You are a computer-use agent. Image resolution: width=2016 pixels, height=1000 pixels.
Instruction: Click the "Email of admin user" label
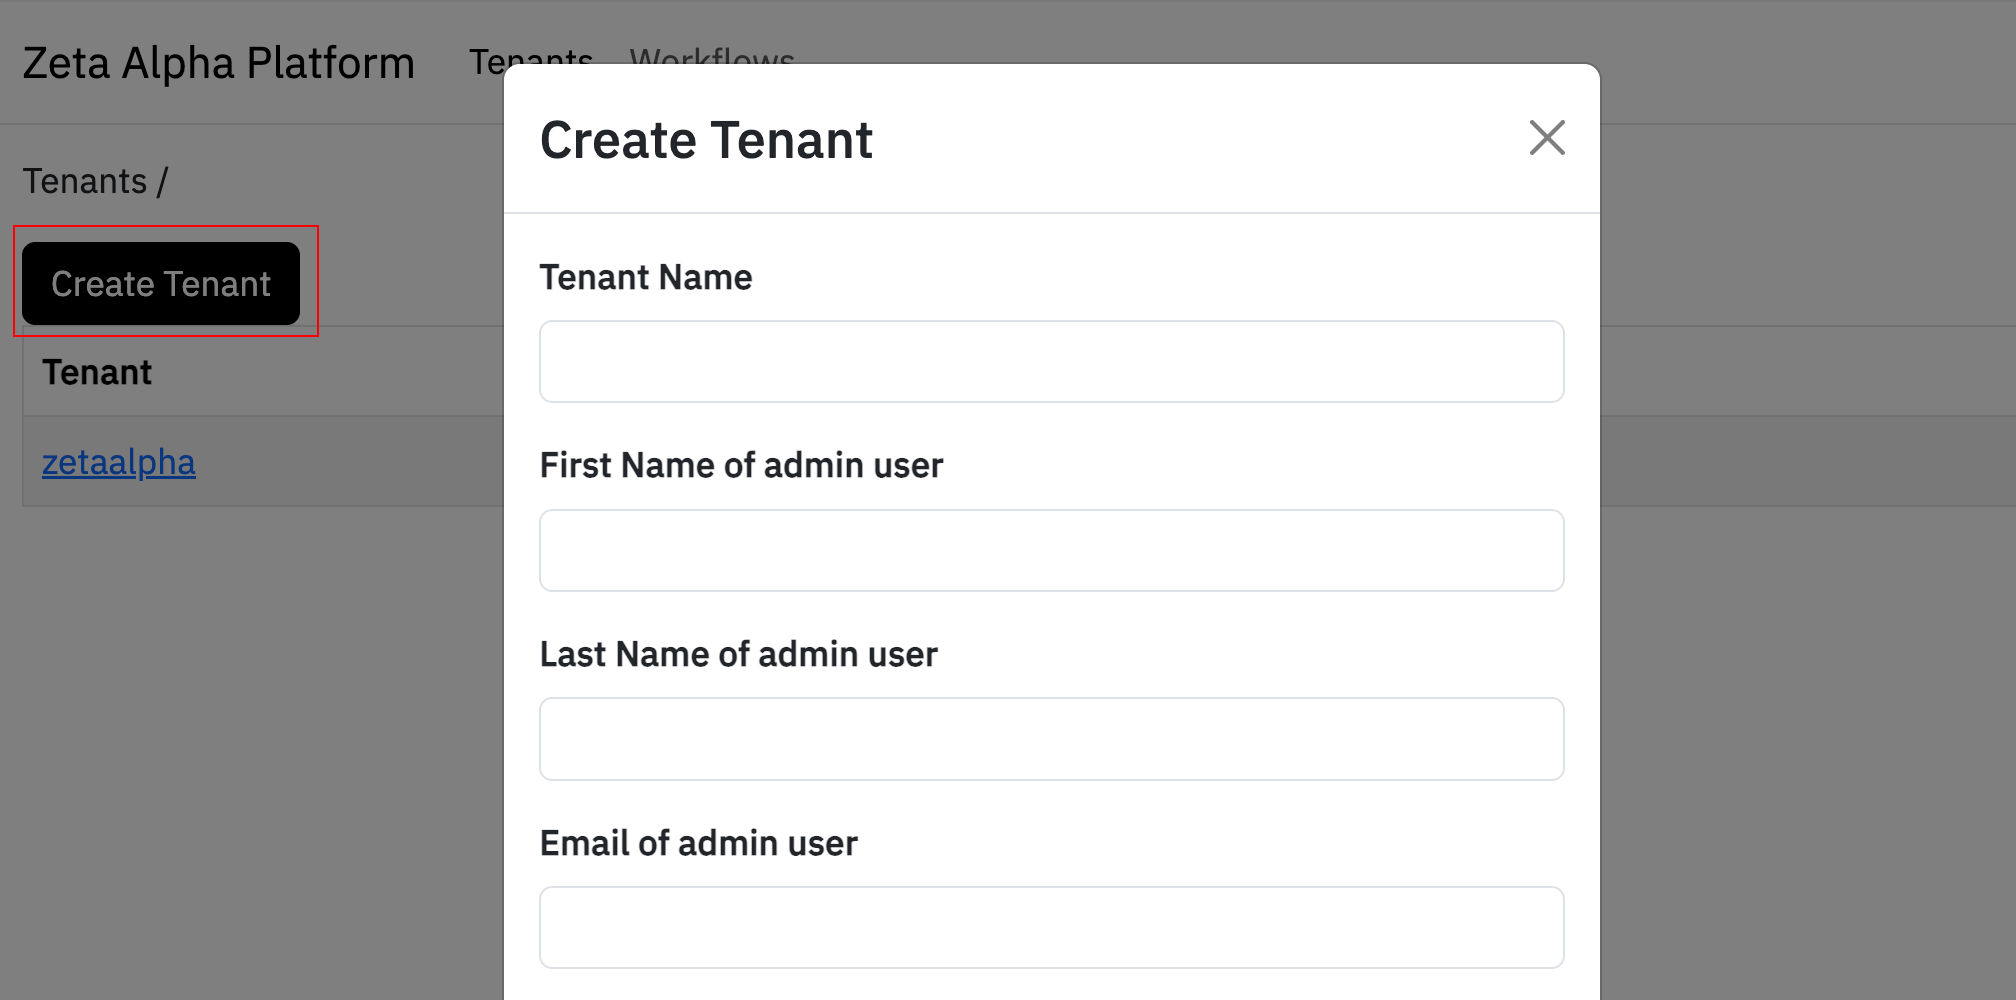tap(698, 843)
